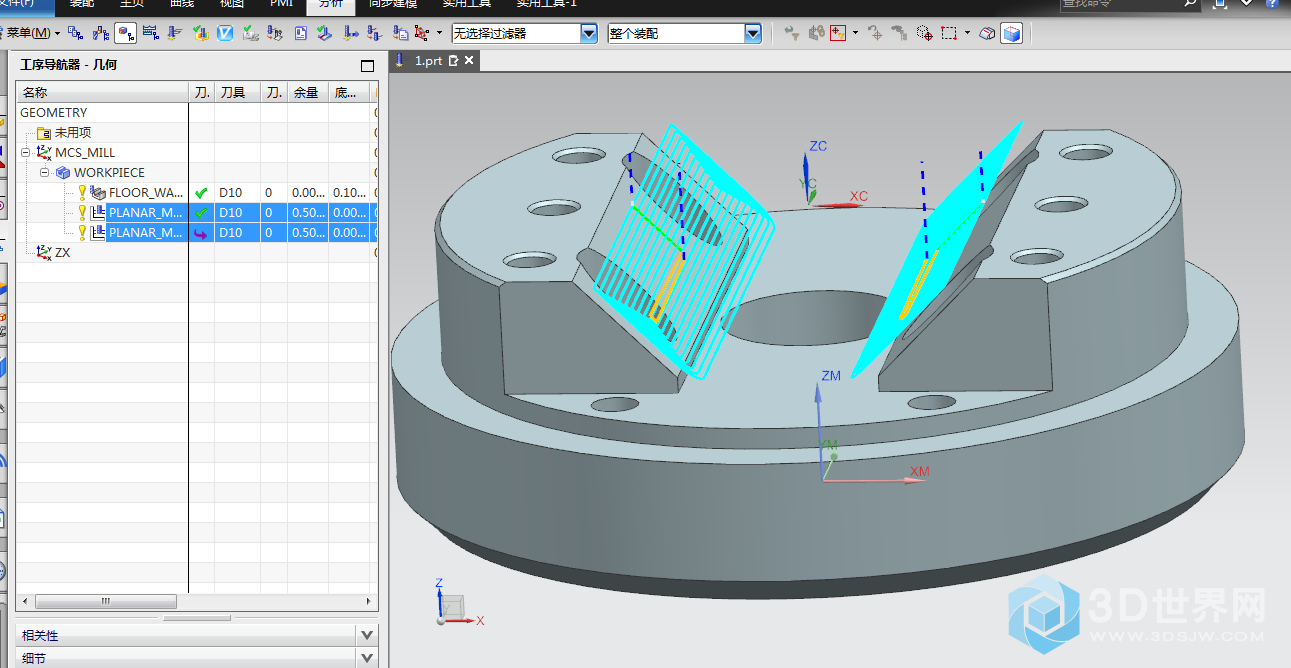The width and height of the screenshot is (1291, 668).
Task: Click the 未用项 folder icon
Action: (44, 133)
